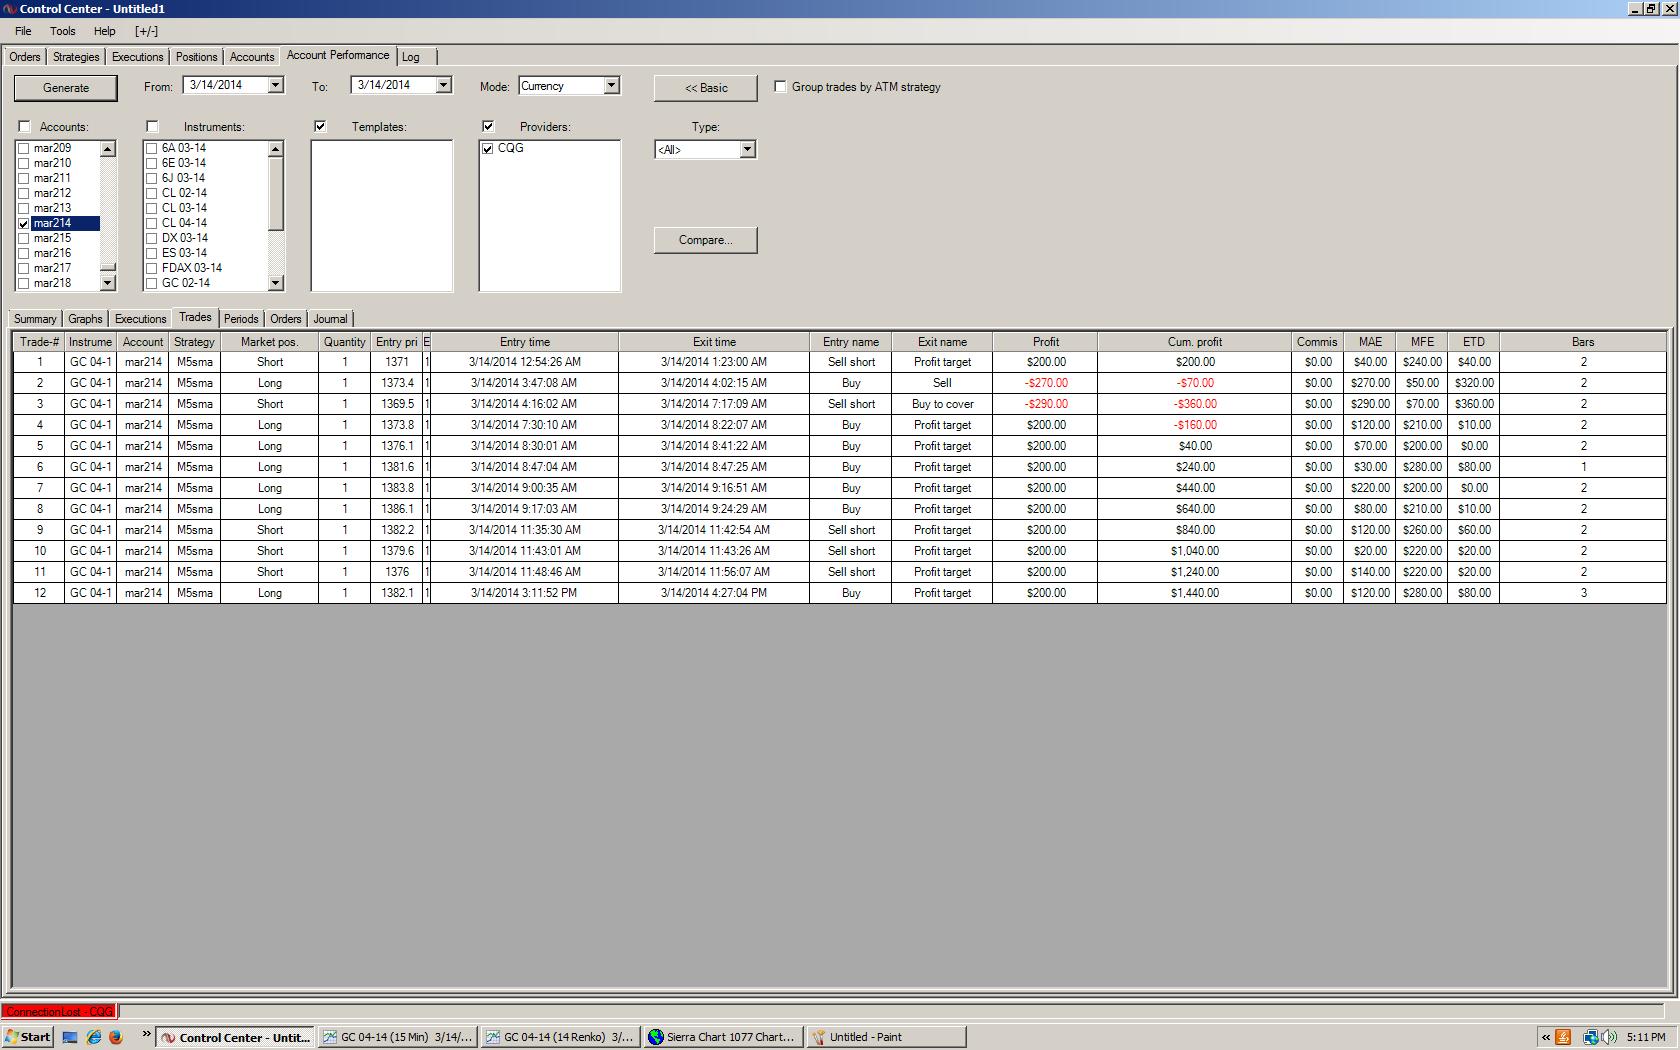Click the [+/-] menu item
Image resolution: width=1680 pixels, height=1050 pixels.
click(x=146, y=31)
